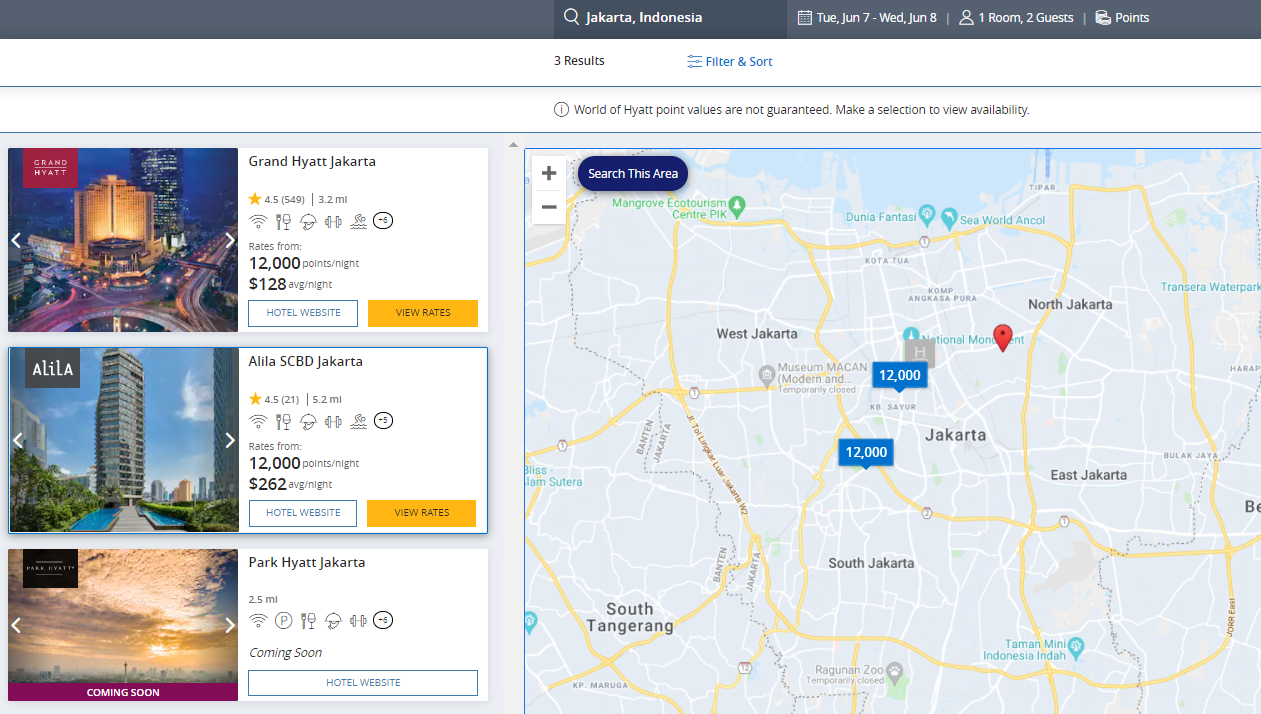The image size is (1261, 714).
Task: Click Alila SCBD Jakarta pool swimmer icon
Action: click(358, 421)
